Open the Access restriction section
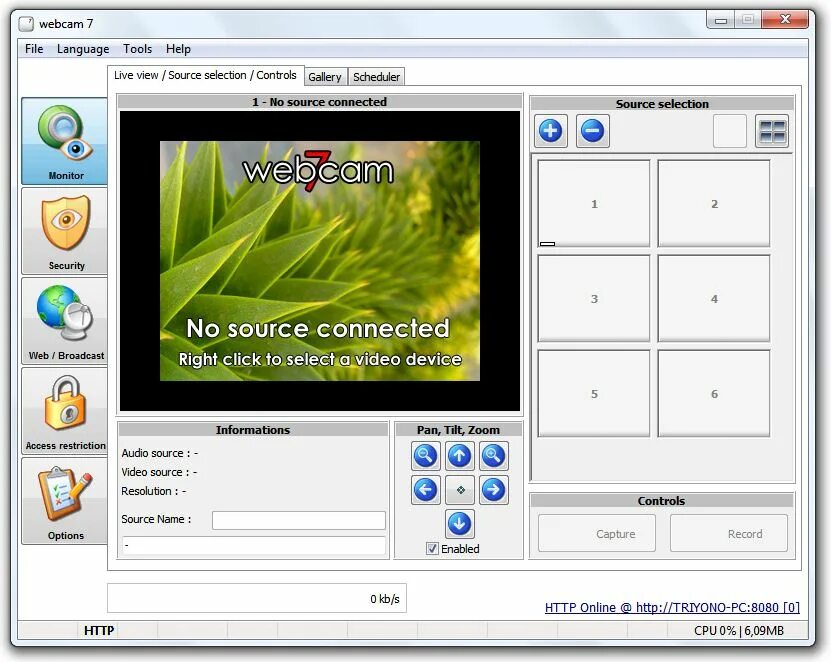Screen dimensions: 831x662 65,411
